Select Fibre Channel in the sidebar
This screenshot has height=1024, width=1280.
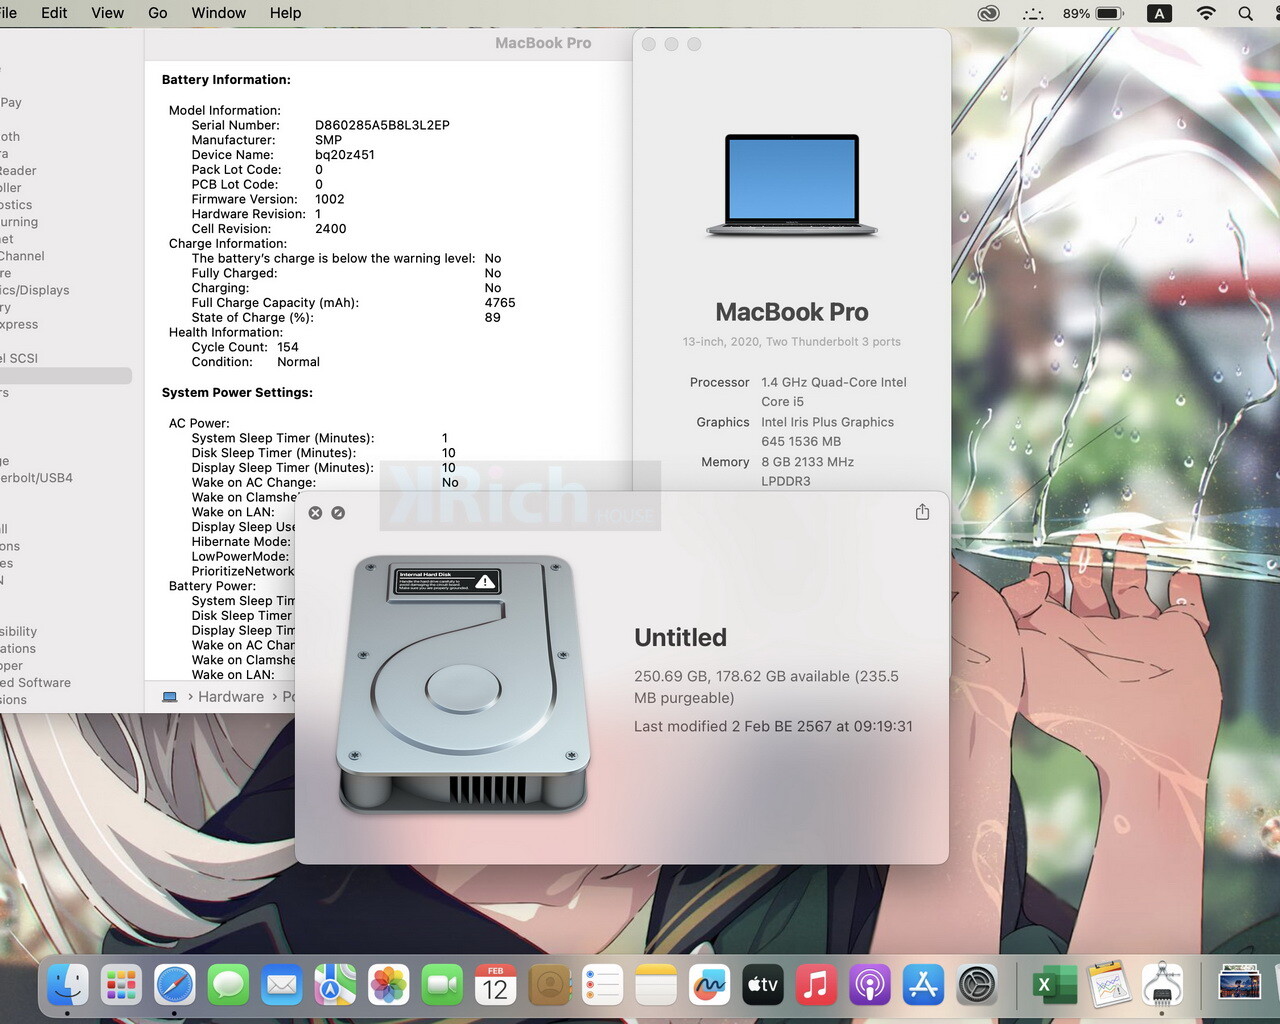[22, 256]
